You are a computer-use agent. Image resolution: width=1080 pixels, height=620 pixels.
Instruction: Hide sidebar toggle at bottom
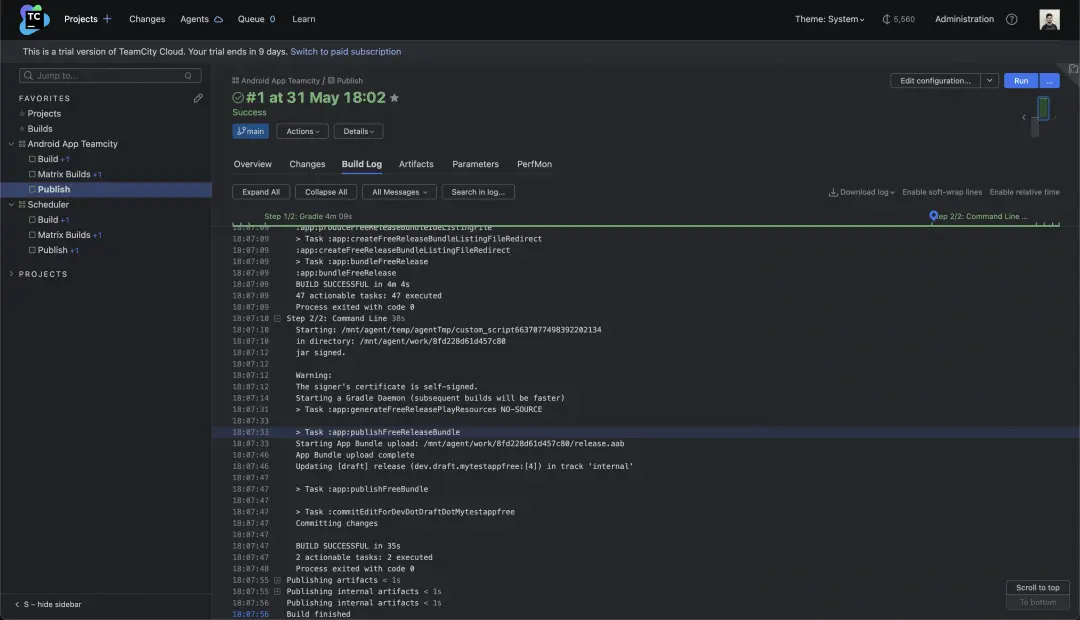[48, 604]
